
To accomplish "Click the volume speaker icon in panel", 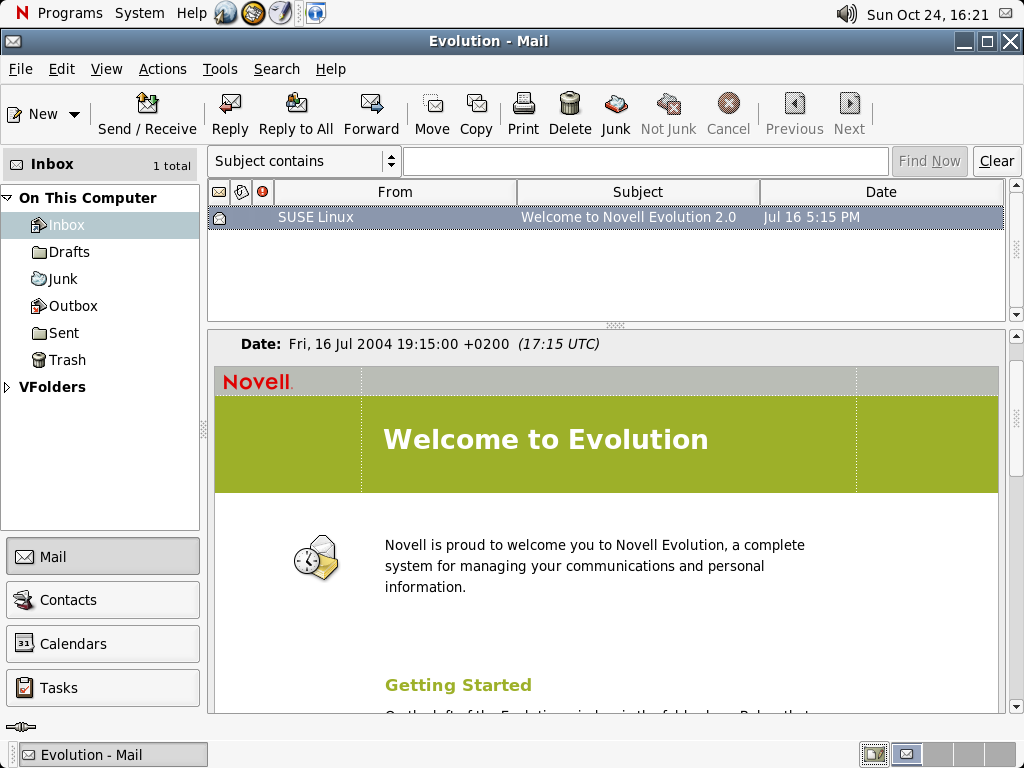I will (x=846, y=14).
